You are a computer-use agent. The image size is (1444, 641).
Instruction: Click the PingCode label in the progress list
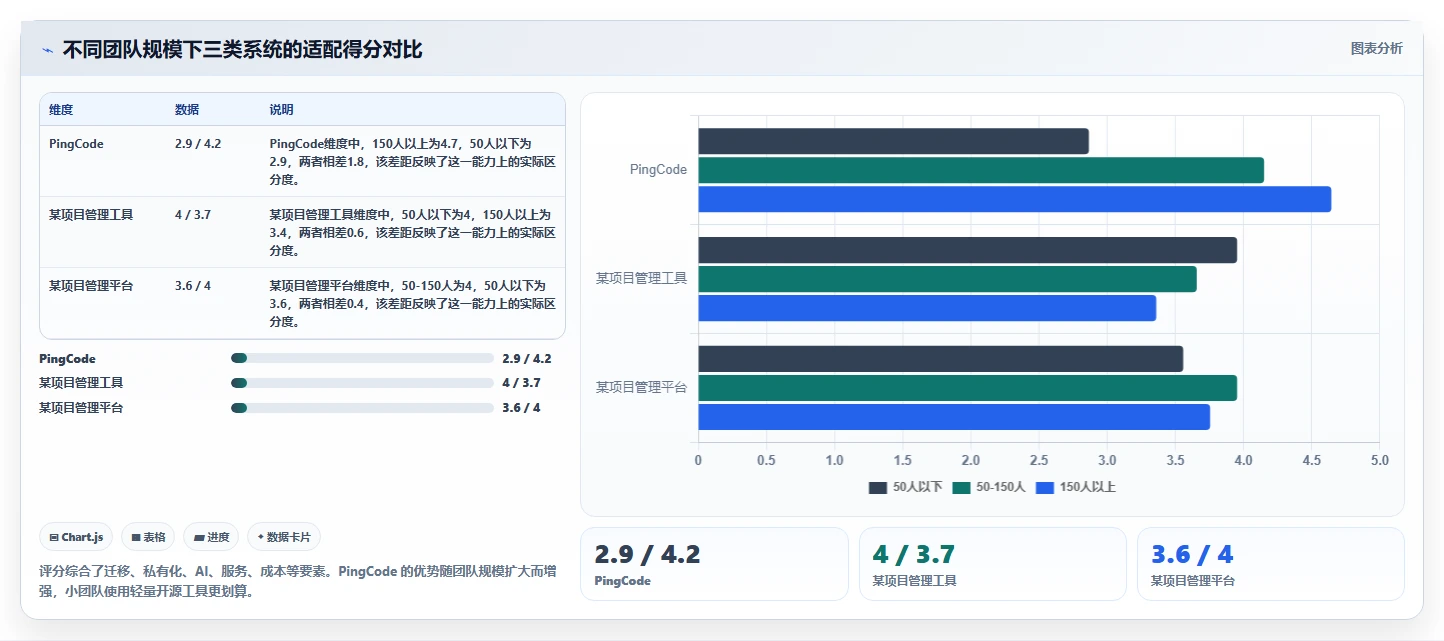[67, 358]
